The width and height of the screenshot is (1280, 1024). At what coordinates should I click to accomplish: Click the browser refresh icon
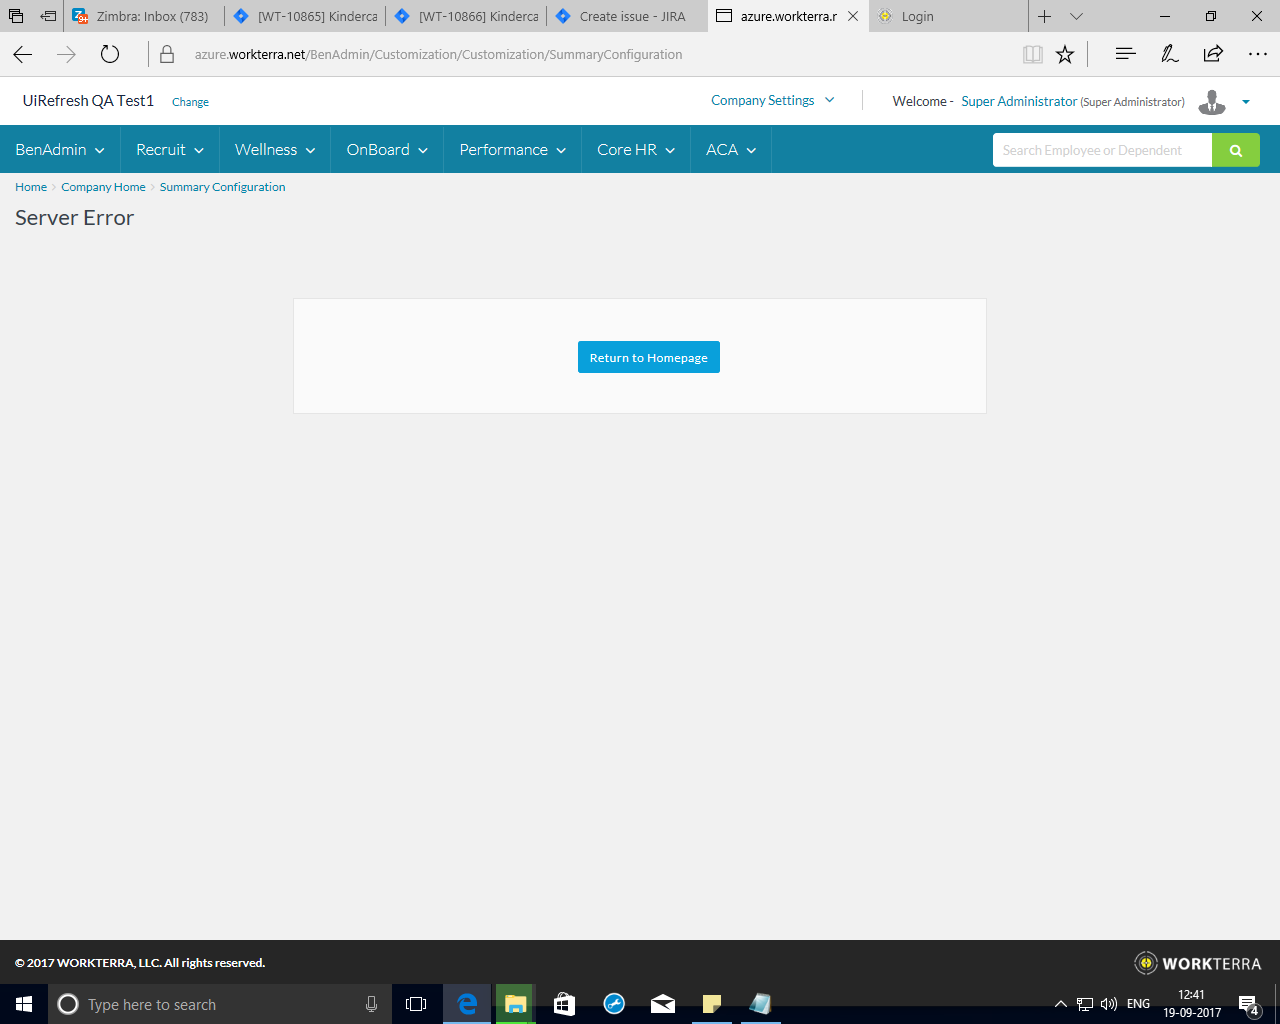(x=110, y=54)
